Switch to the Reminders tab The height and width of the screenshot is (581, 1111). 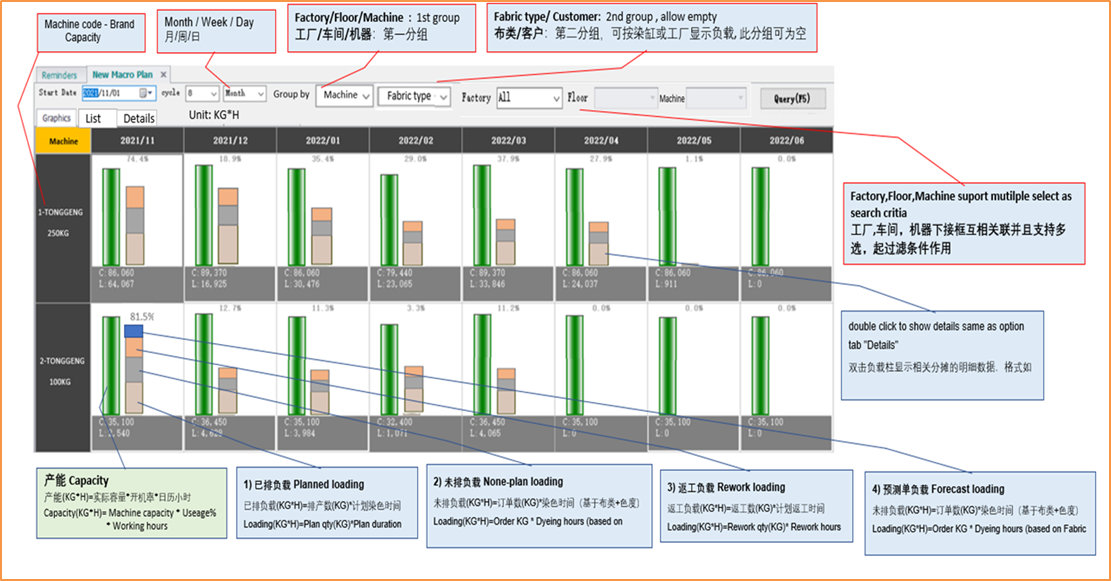pyautogui.click(x=58, y=75)
